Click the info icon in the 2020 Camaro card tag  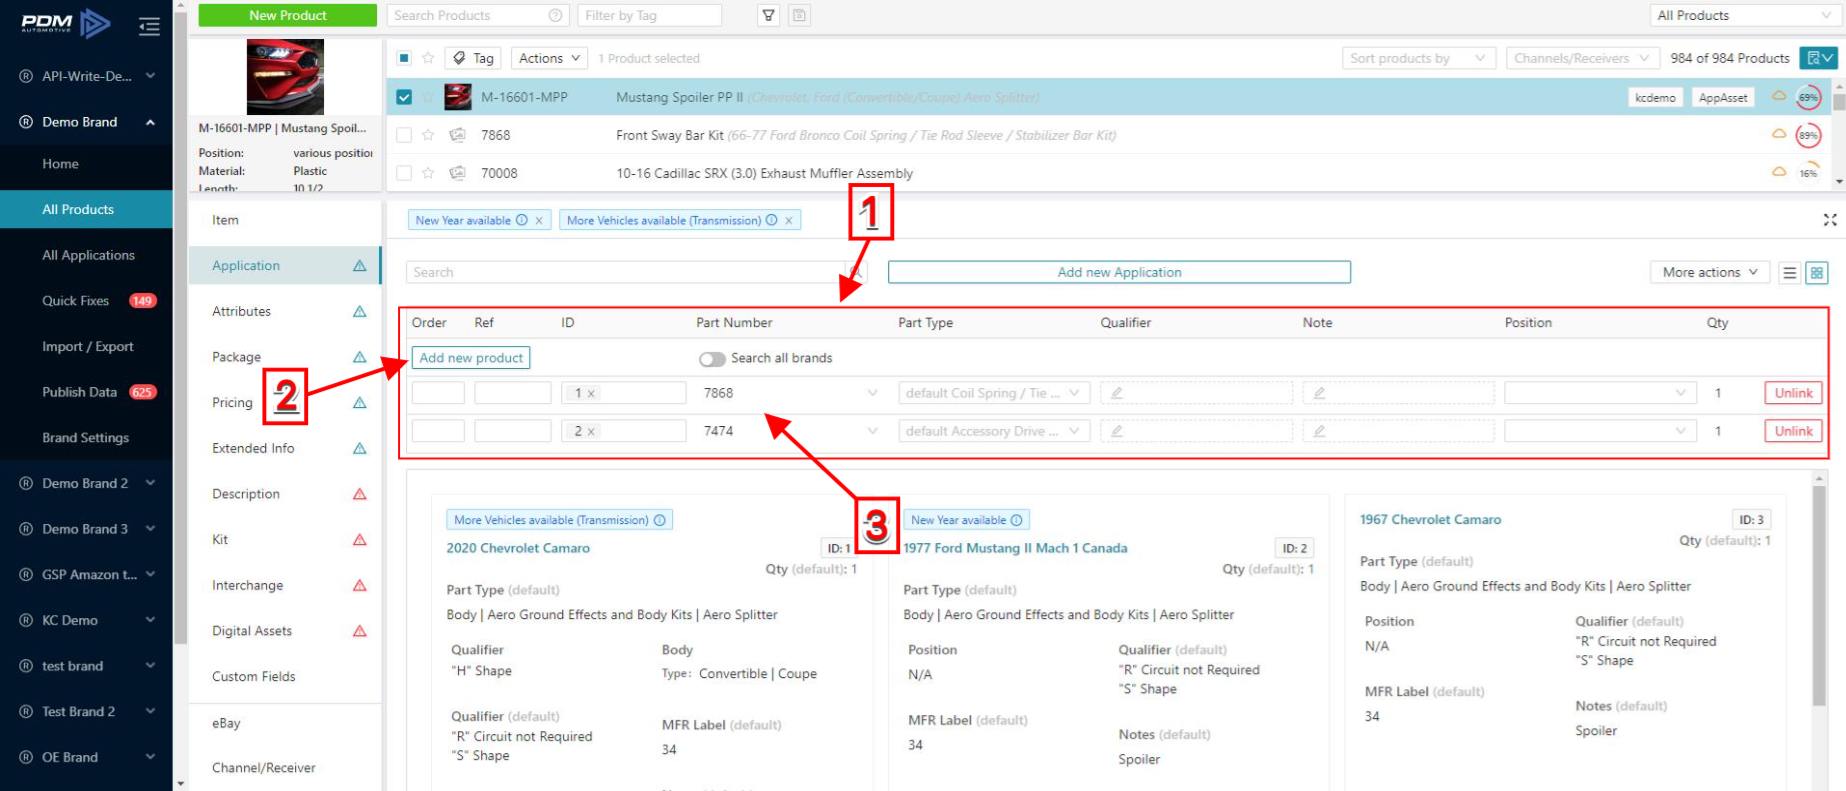coord(659,520)
